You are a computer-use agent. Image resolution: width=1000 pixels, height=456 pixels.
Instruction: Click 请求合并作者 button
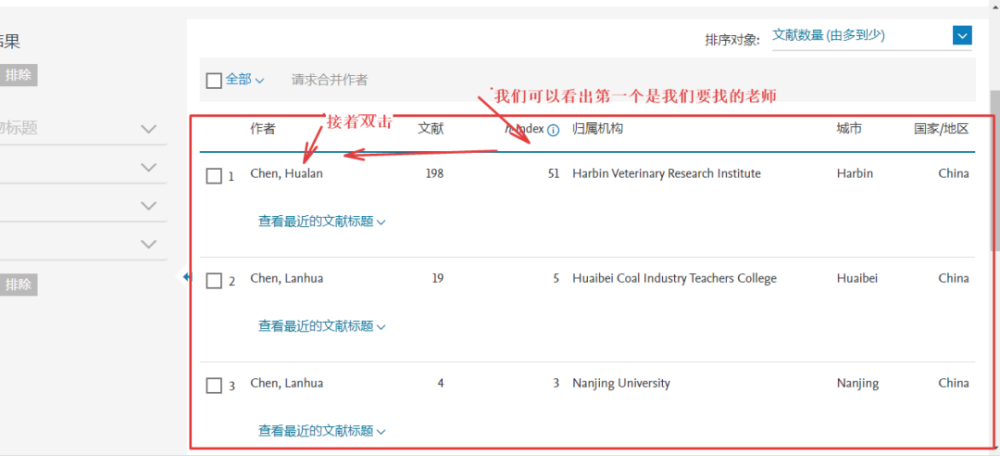pos(330,80)
